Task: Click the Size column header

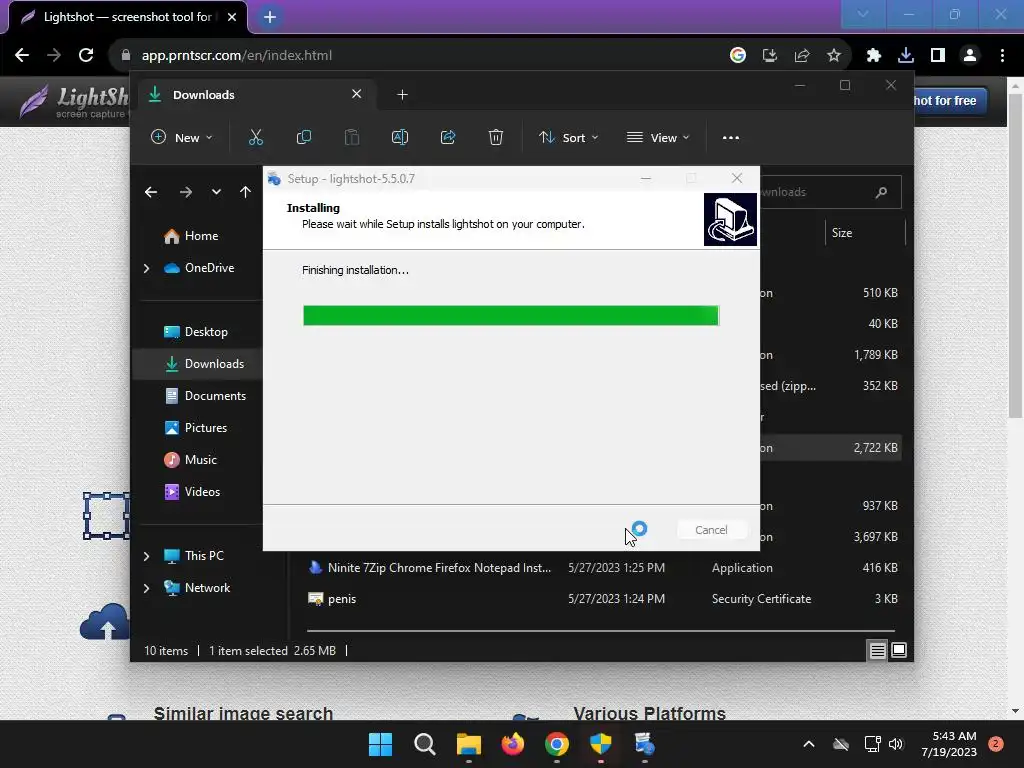Action: pyautogui.click(x=865, y=233)
